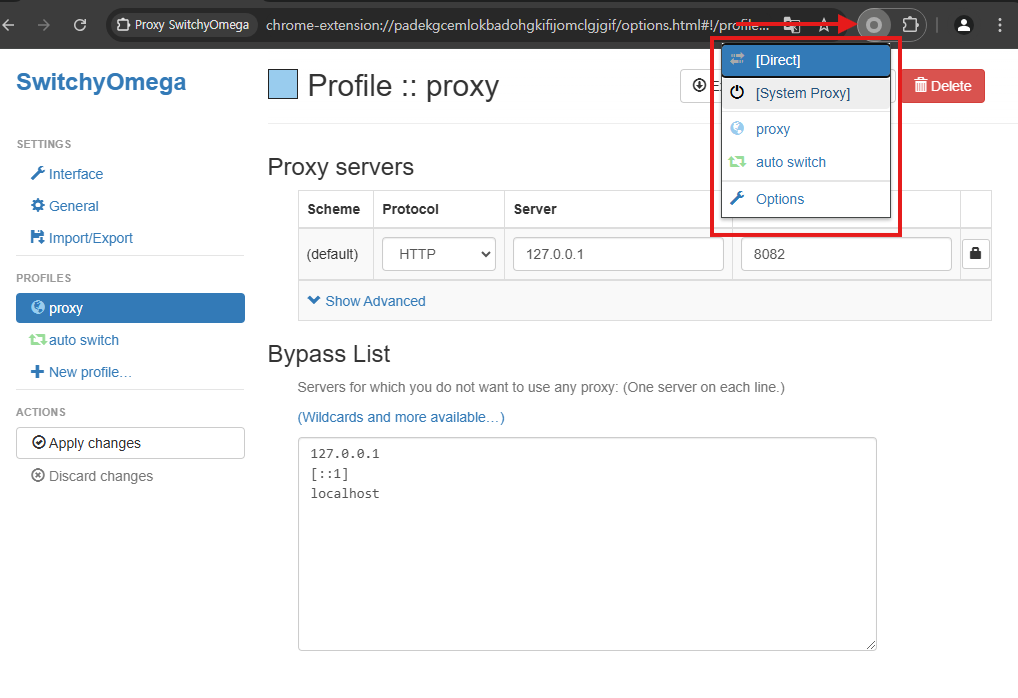Open the Interface settings page
The width and height of the screenshot is (1018, 698).
[x=67, y=174]
